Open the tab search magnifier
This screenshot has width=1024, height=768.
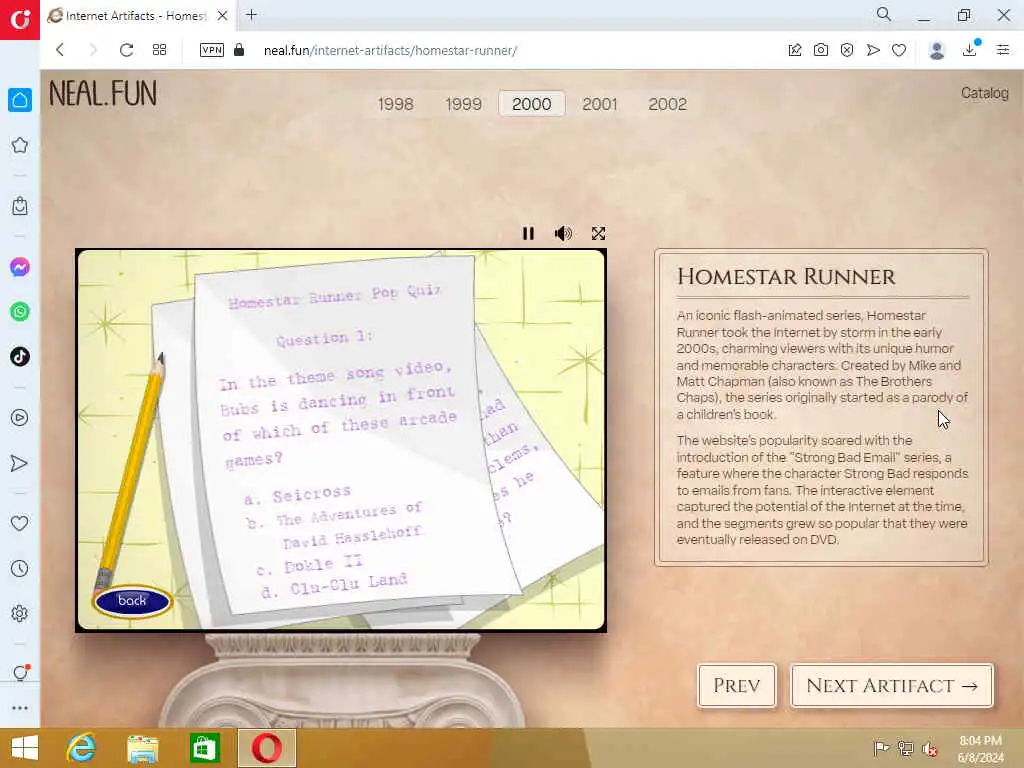pyautogui.click(x=884, y=14)
